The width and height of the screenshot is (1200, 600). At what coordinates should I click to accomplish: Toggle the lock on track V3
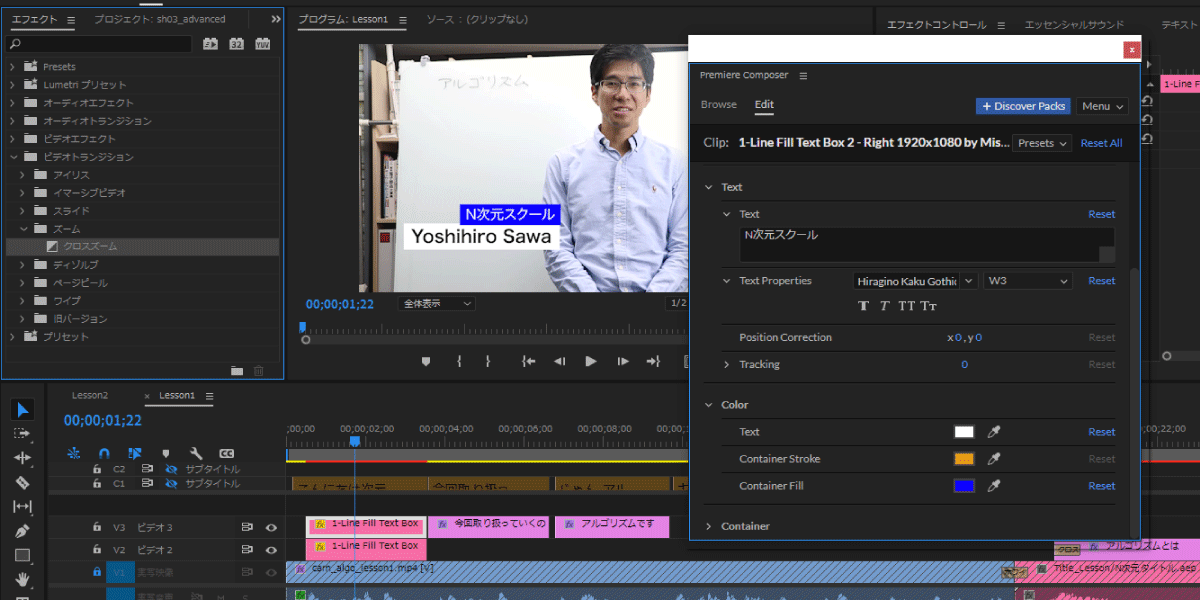pos(97,527)
